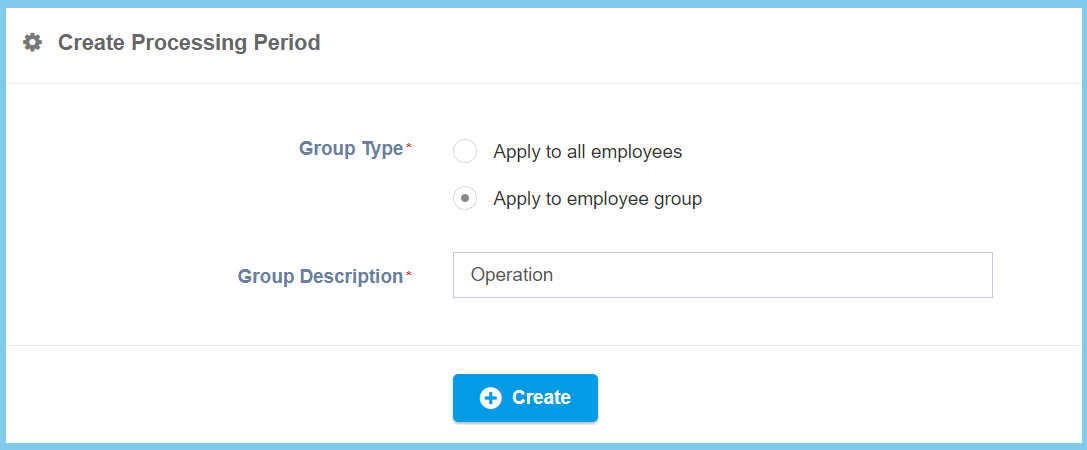
Task: Click the 'Apply to employee group' label text
Action: pyautogui.click(x=597, y=198)
